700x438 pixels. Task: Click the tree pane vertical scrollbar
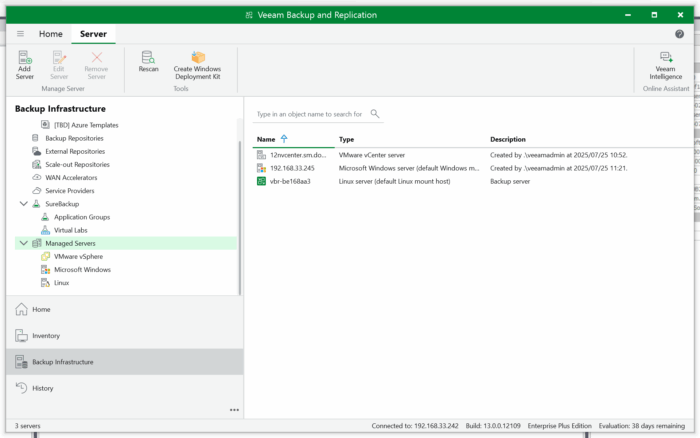point(240,217)
